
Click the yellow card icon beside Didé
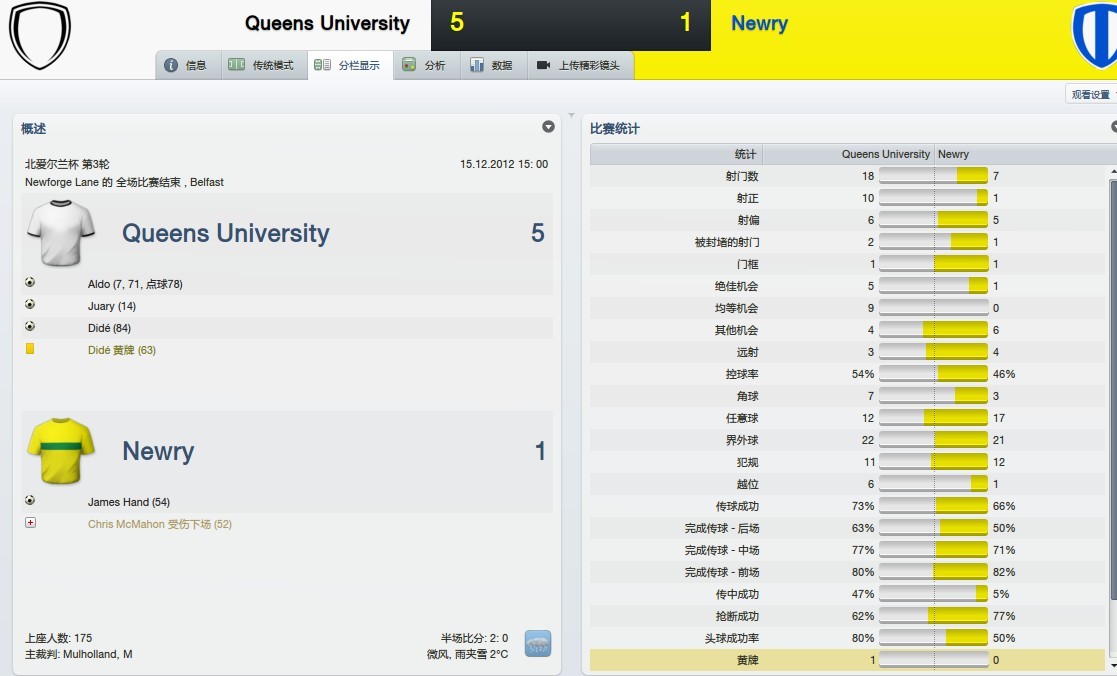pos(30,349)
